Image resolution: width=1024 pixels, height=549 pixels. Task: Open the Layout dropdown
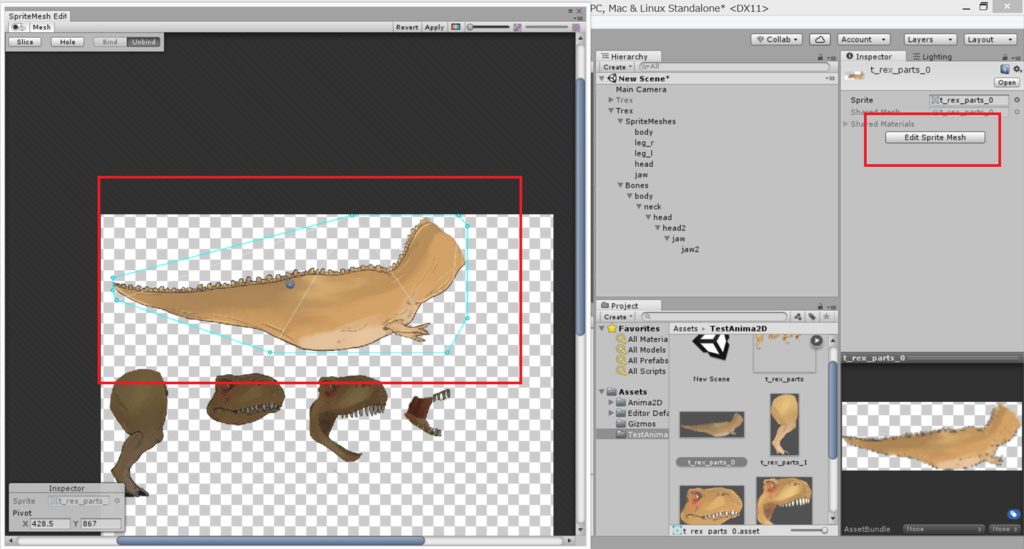[990, 39]
